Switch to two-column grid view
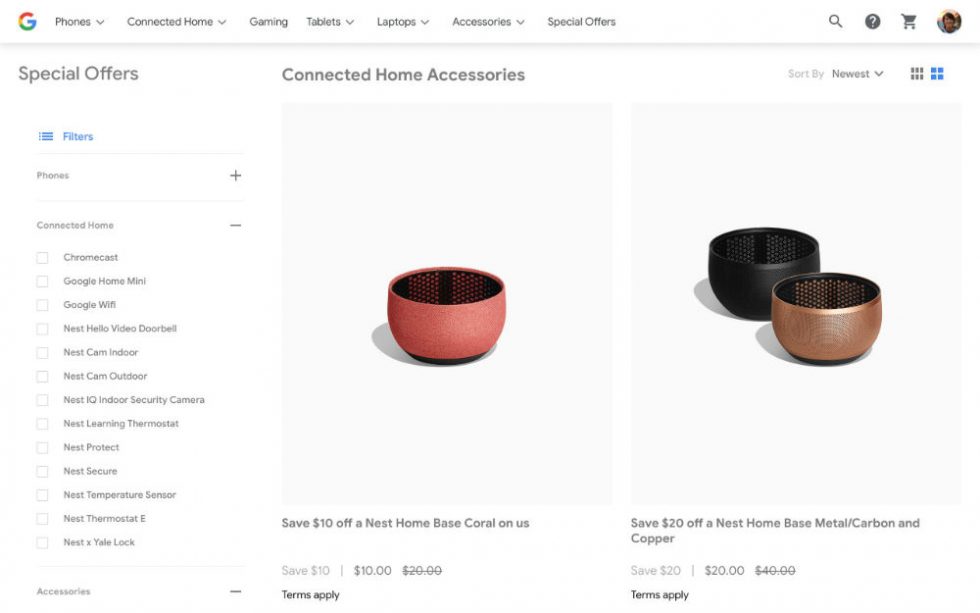The width and height of the screenshot is (980, 613). 937,74
